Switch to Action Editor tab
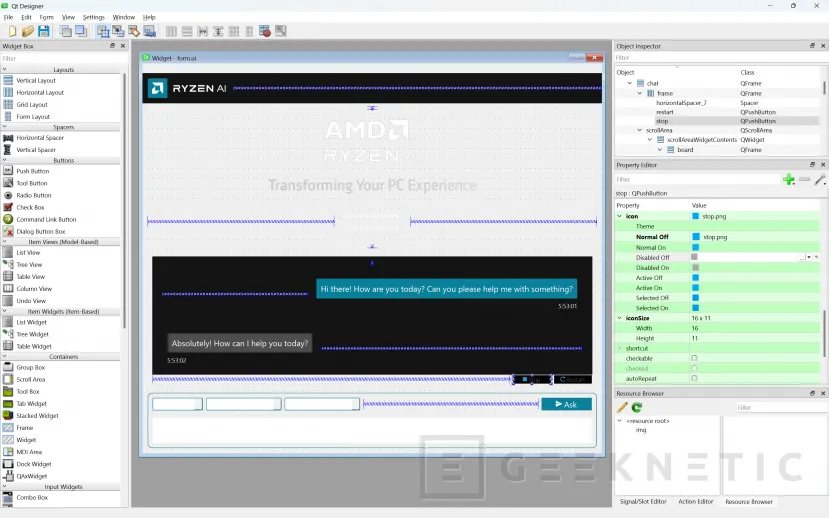 [x=696, y=502]
